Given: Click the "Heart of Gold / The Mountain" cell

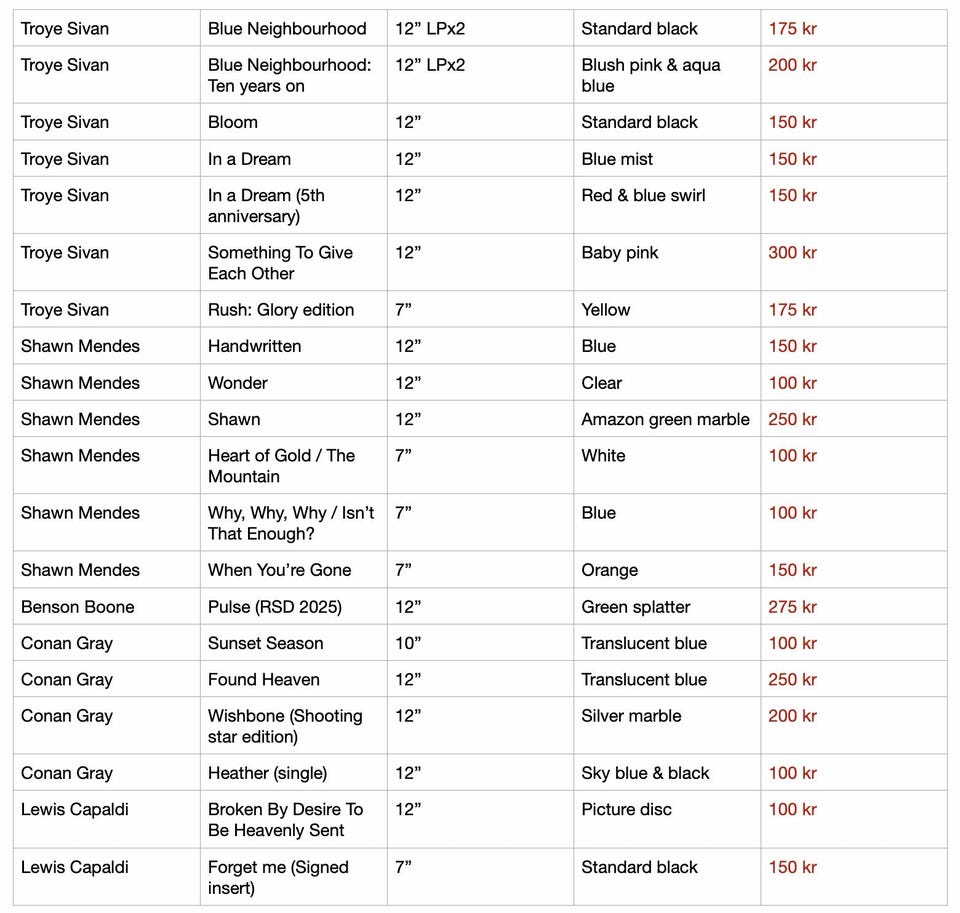Looking at the screenshot, I should (281, 465).
